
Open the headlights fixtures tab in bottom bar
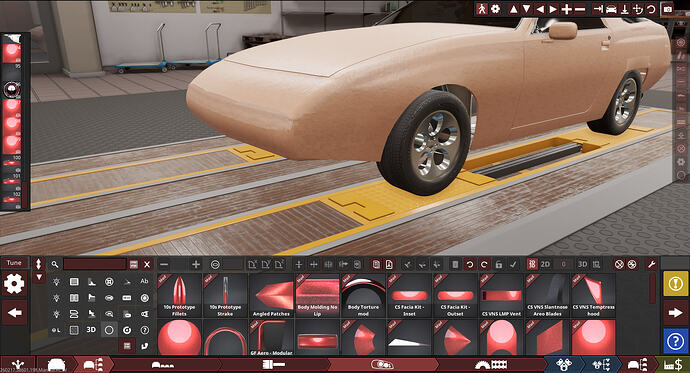point(382,365)
